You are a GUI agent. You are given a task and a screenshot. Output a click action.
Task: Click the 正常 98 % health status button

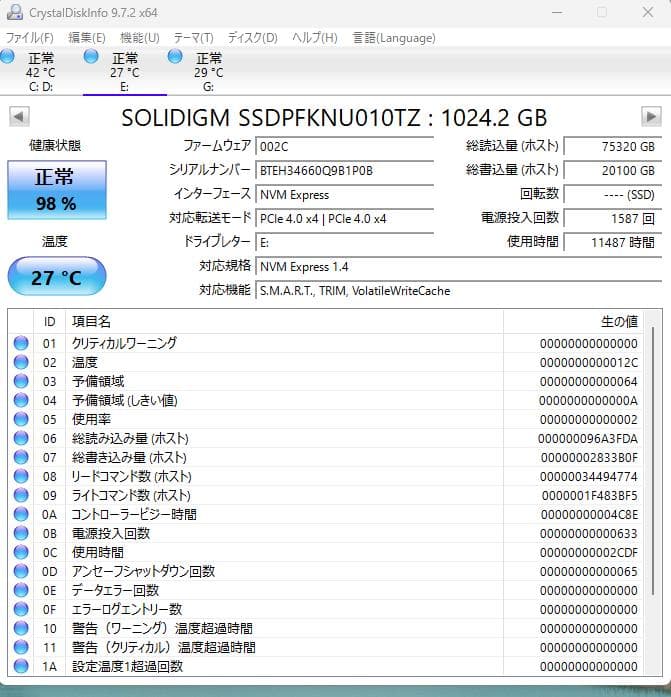[x=57, y=190]
